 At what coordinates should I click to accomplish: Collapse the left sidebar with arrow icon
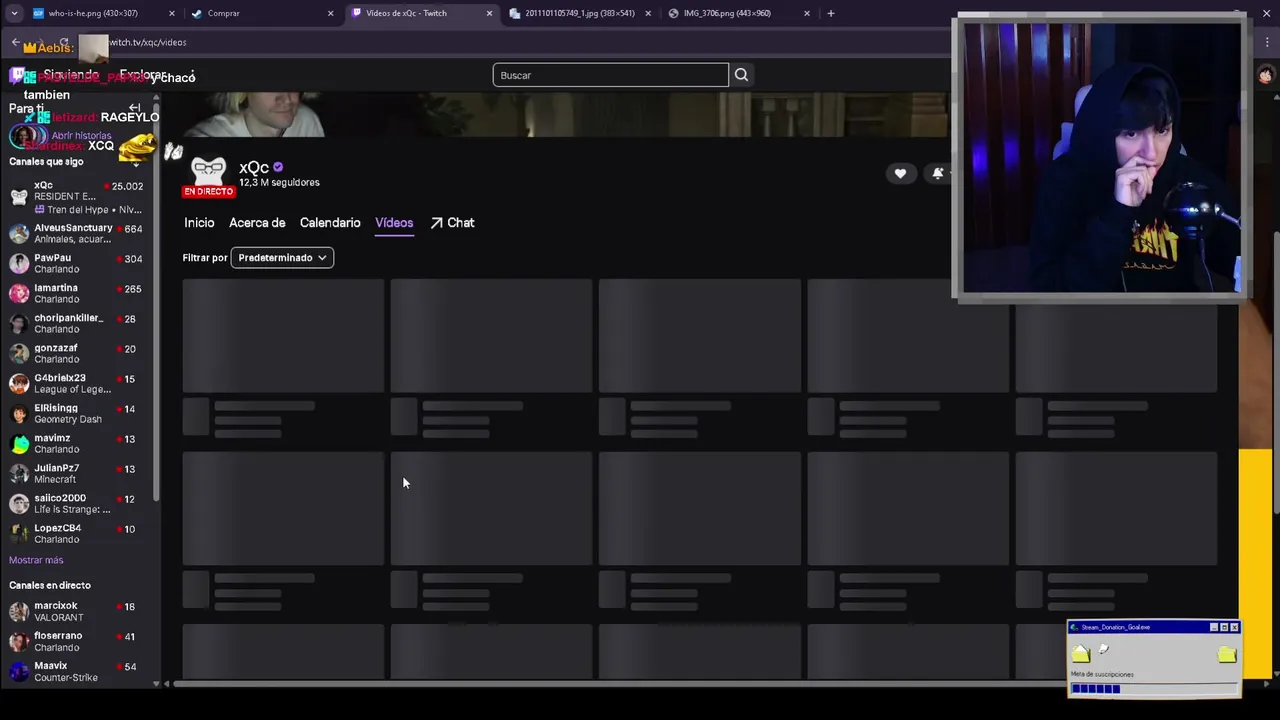tap(135, 108)
